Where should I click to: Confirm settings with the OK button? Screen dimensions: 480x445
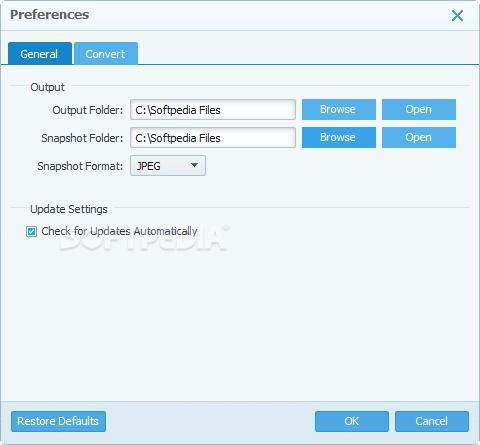pyautogui.click(x=352, y=421)
